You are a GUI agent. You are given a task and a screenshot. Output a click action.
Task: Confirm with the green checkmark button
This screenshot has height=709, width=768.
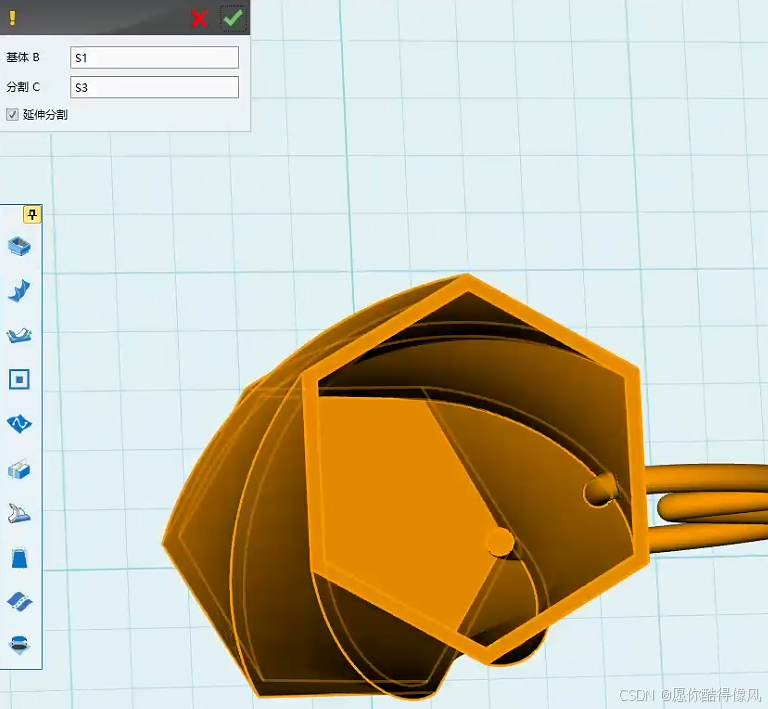coord(233,19)
